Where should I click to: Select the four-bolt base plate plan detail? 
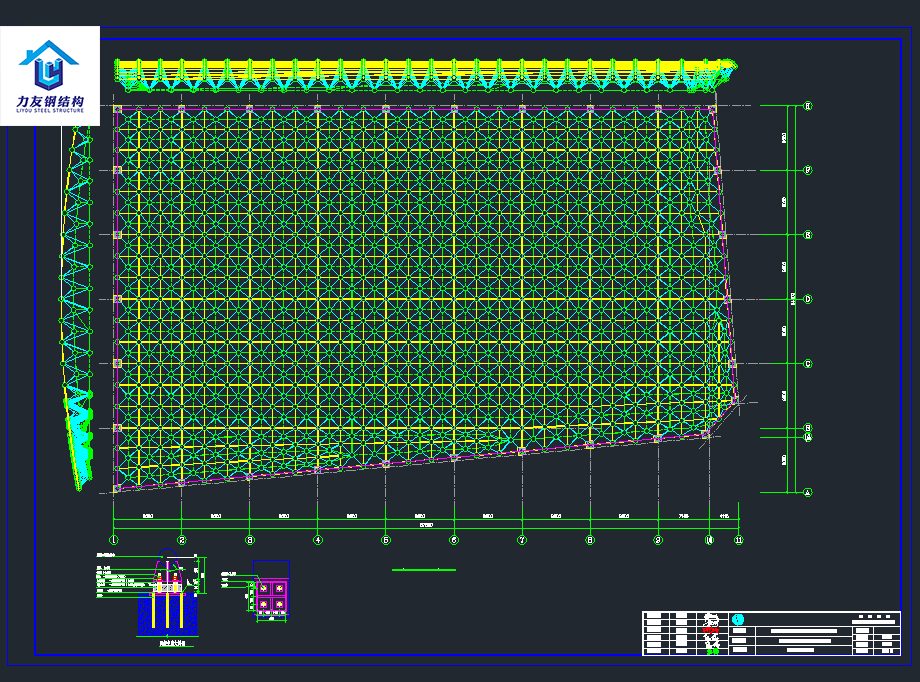270,597
